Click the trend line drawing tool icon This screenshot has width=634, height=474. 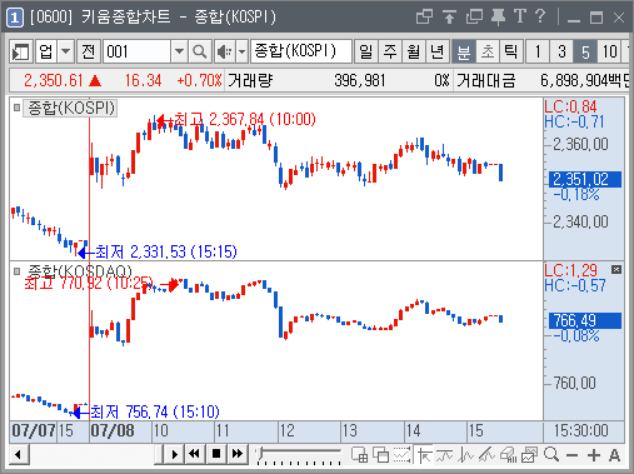click(x=487, y=455)
